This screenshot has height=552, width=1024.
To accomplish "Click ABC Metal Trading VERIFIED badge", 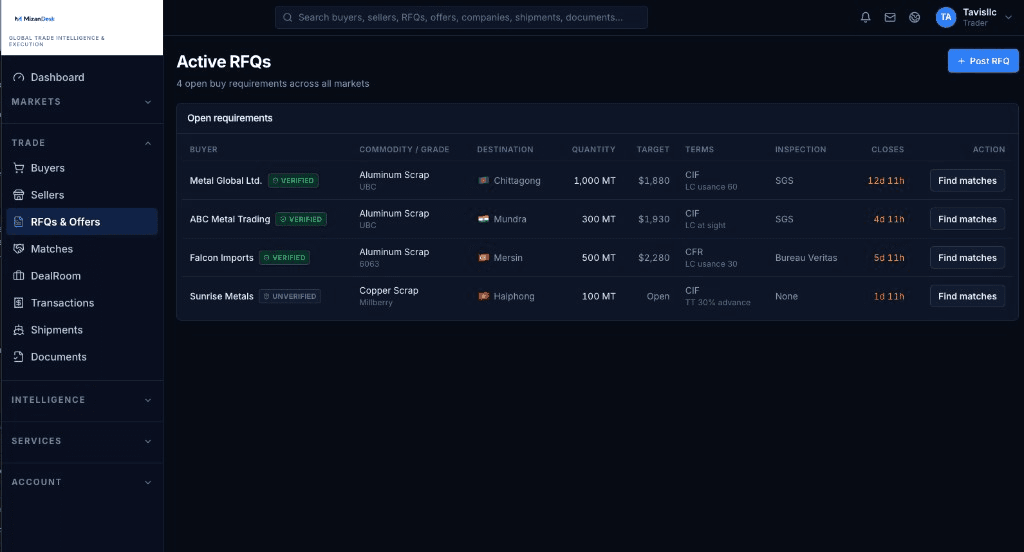I will (301, 219).
